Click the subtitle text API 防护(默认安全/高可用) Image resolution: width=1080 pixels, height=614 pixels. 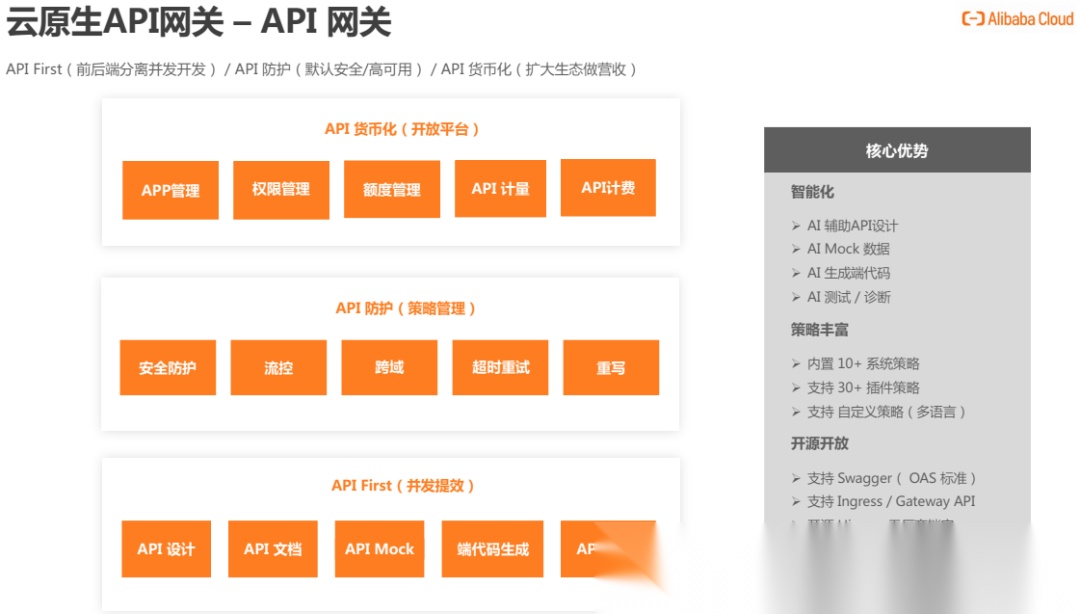(x=329, y=70)
